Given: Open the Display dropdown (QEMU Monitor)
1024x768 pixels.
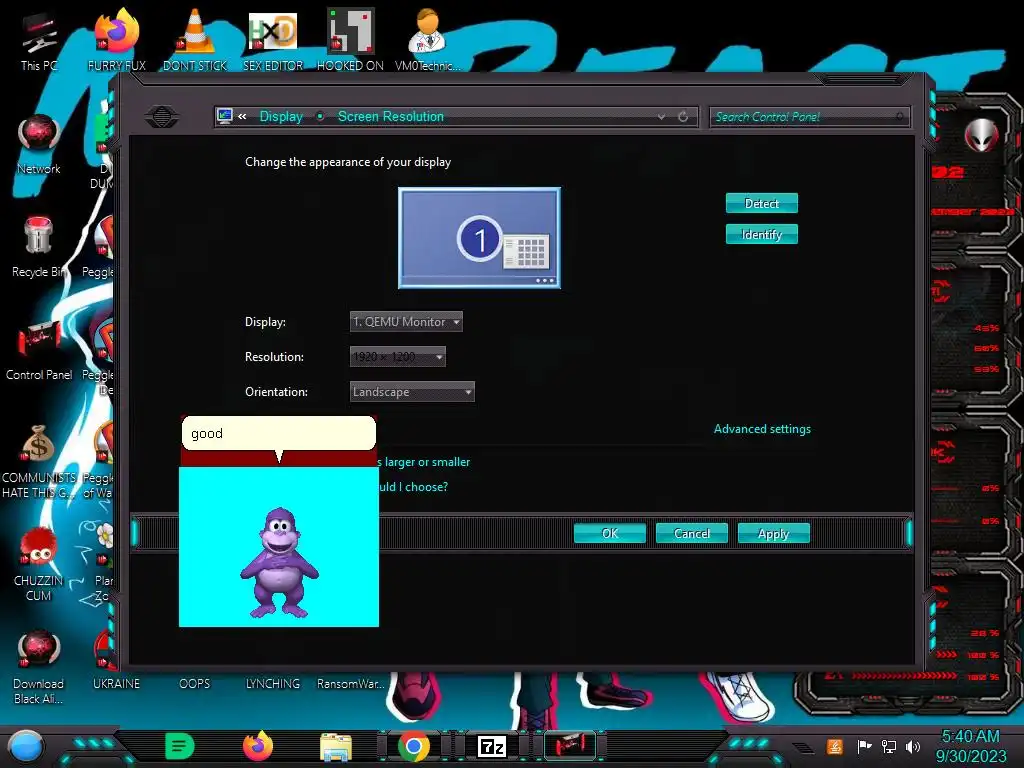Looking at the screenshot, I should coord(406,321).
